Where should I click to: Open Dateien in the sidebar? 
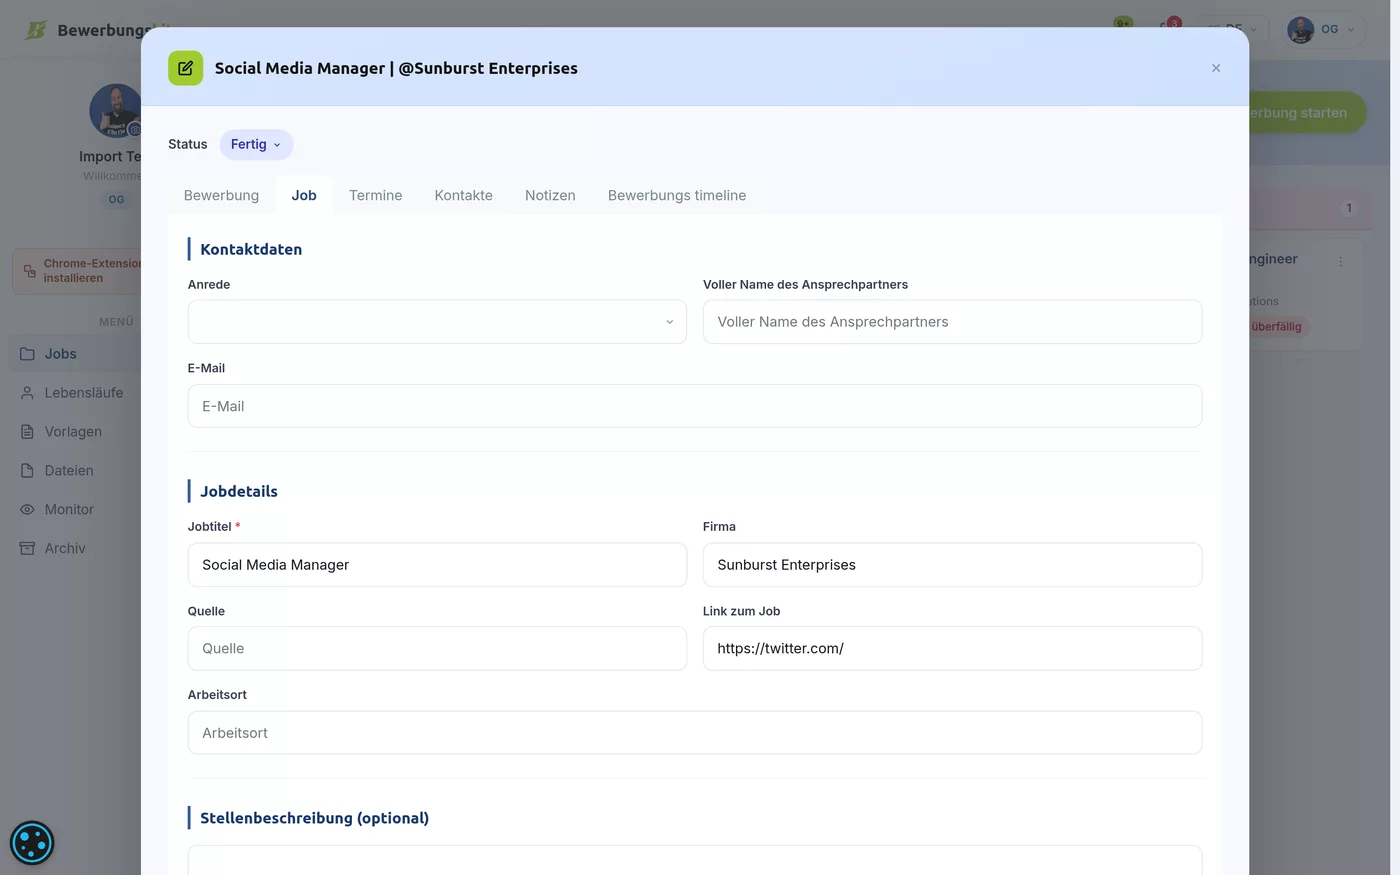[75, 471]
